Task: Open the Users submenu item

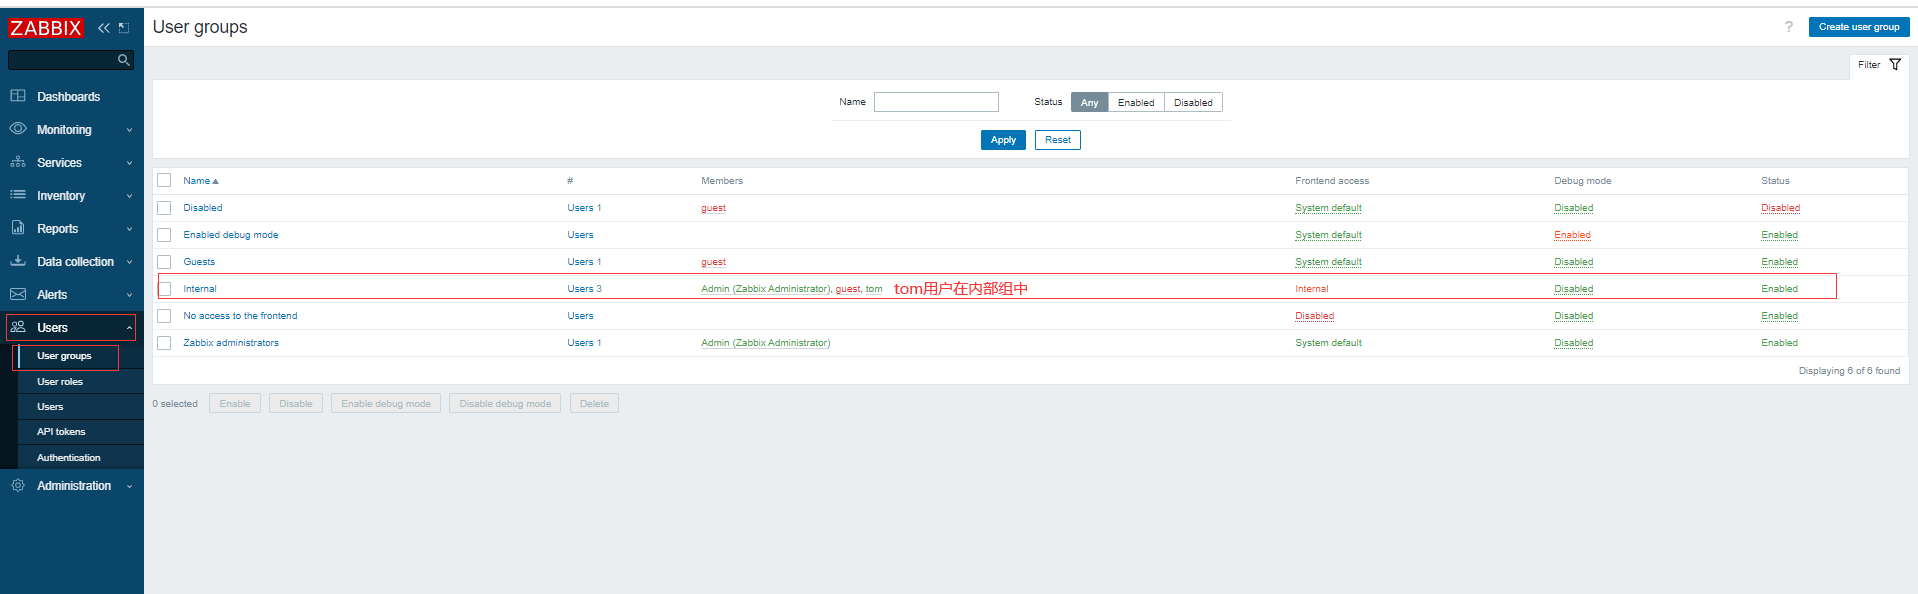Action: pyautogui.click(x=50, y=407)
